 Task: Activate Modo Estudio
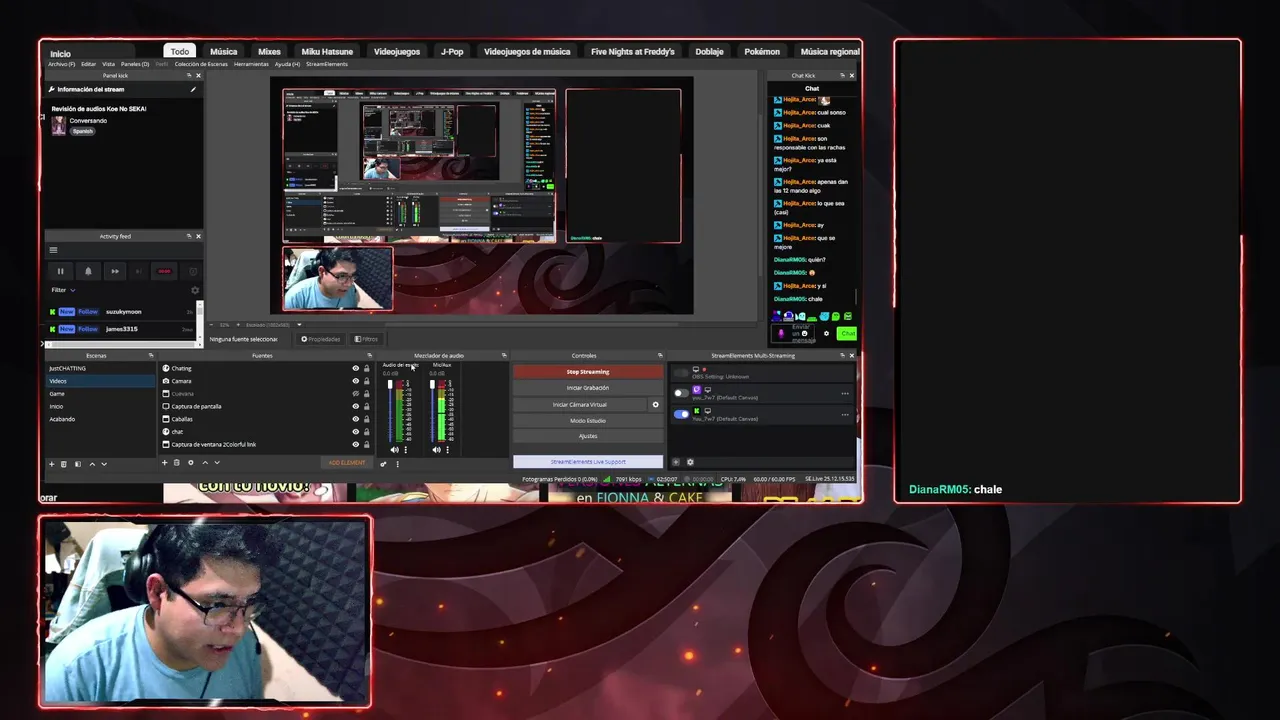pyautogui.click(x=588, y=421)
